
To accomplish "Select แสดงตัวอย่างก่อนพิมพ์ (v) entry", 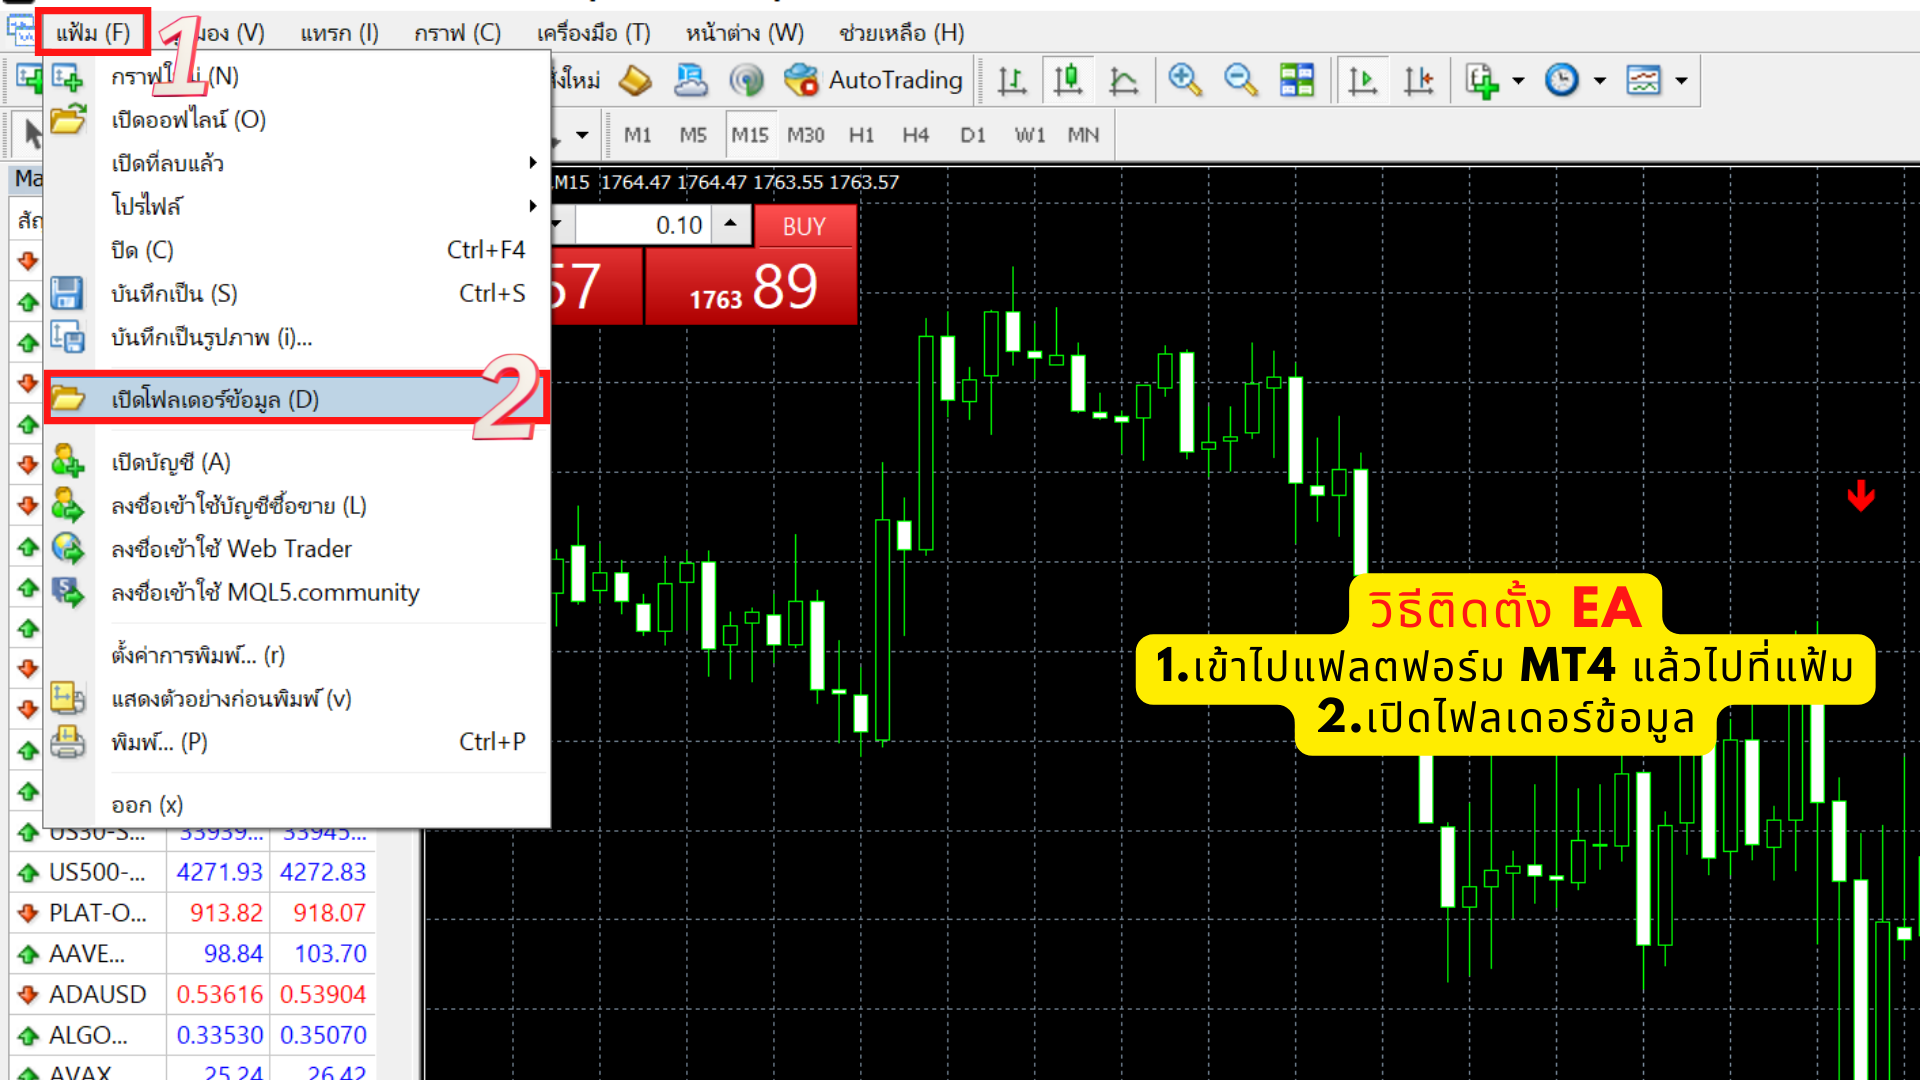I will coord(297,698).
